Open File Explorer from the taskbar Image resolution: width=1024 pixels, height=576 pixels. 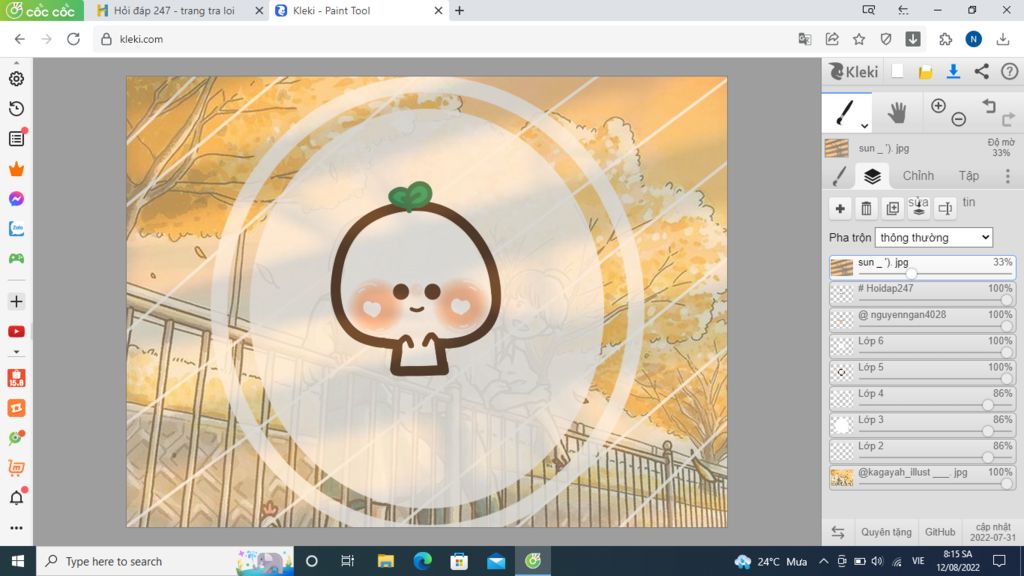385,561
